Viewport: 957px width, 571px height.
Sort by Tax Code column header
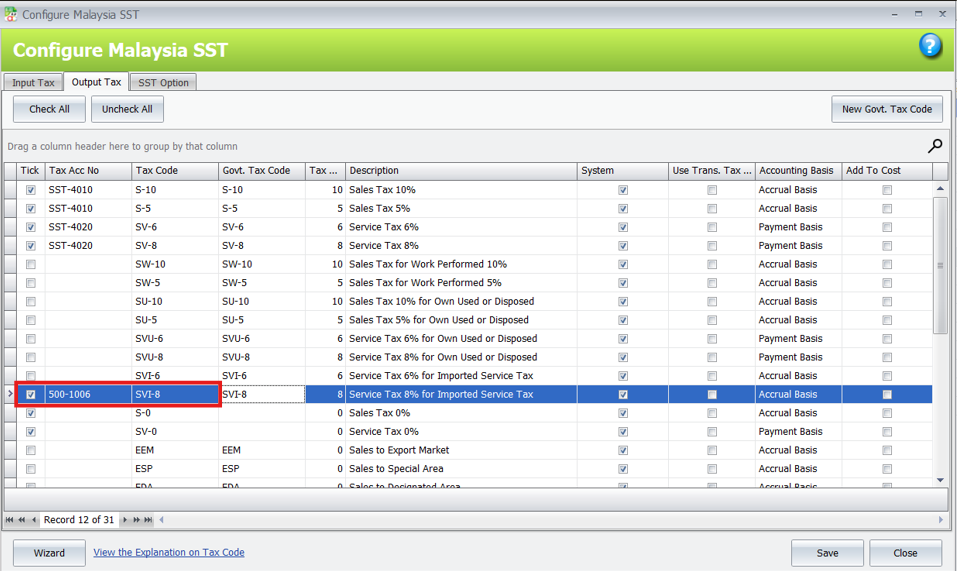(175, 171)
